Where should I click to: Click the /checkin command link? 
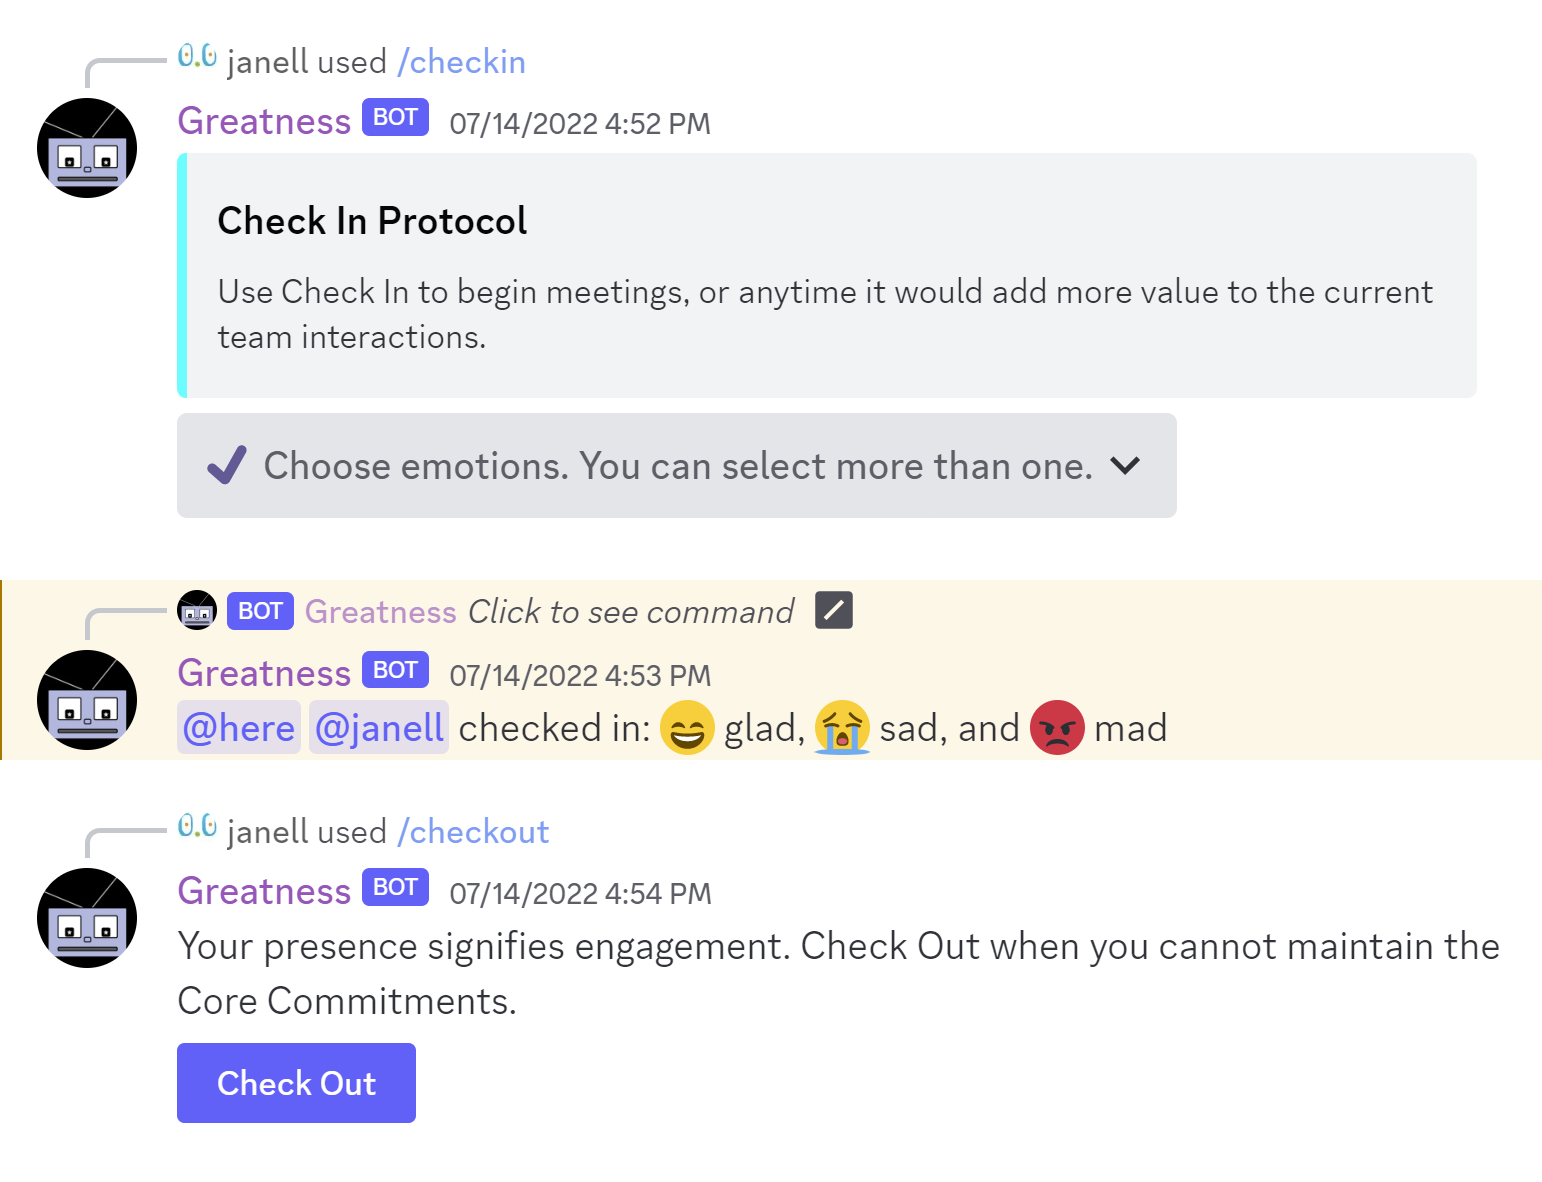tap(461, 62)
